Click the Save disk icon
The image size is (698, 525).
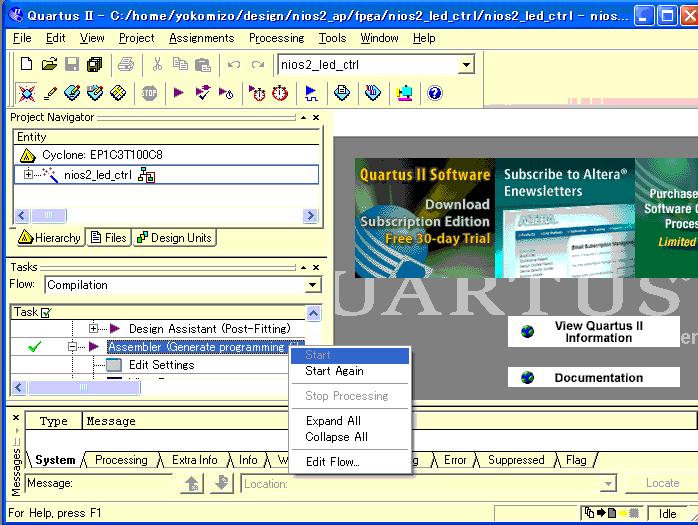(72, 65)
